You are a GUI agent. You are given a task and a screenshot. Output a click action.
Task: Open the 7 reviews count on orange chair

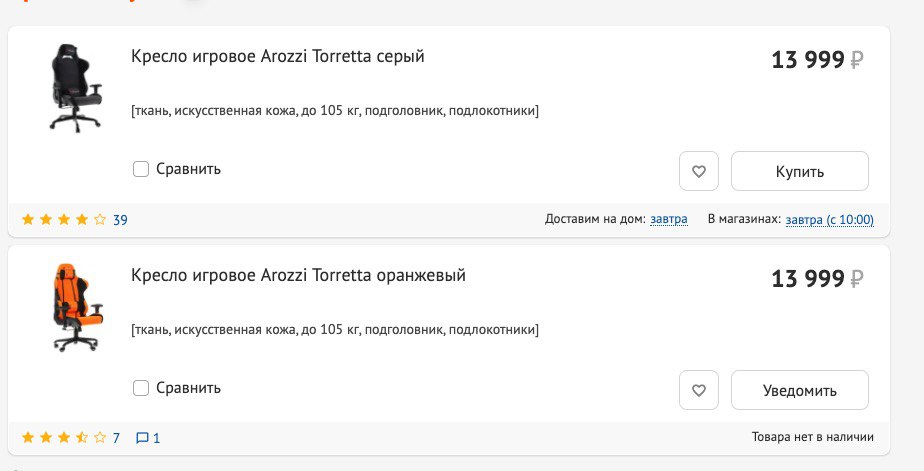[116, 438]
